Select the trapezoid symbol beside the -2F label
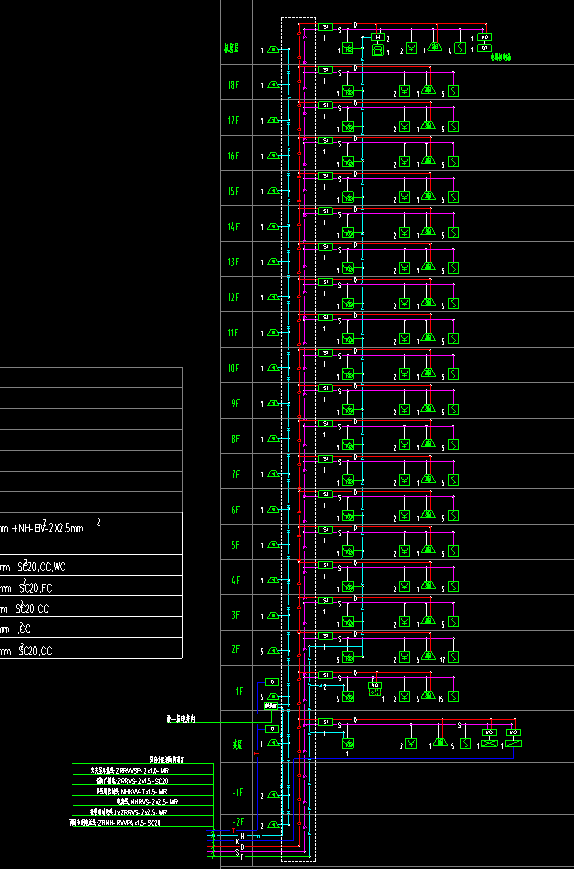The width and height of the screenshot is (574, 869). point(274,825)
